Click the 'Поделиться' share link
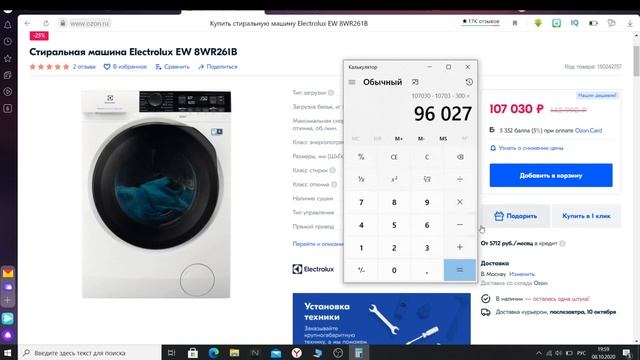 [218, 67]
